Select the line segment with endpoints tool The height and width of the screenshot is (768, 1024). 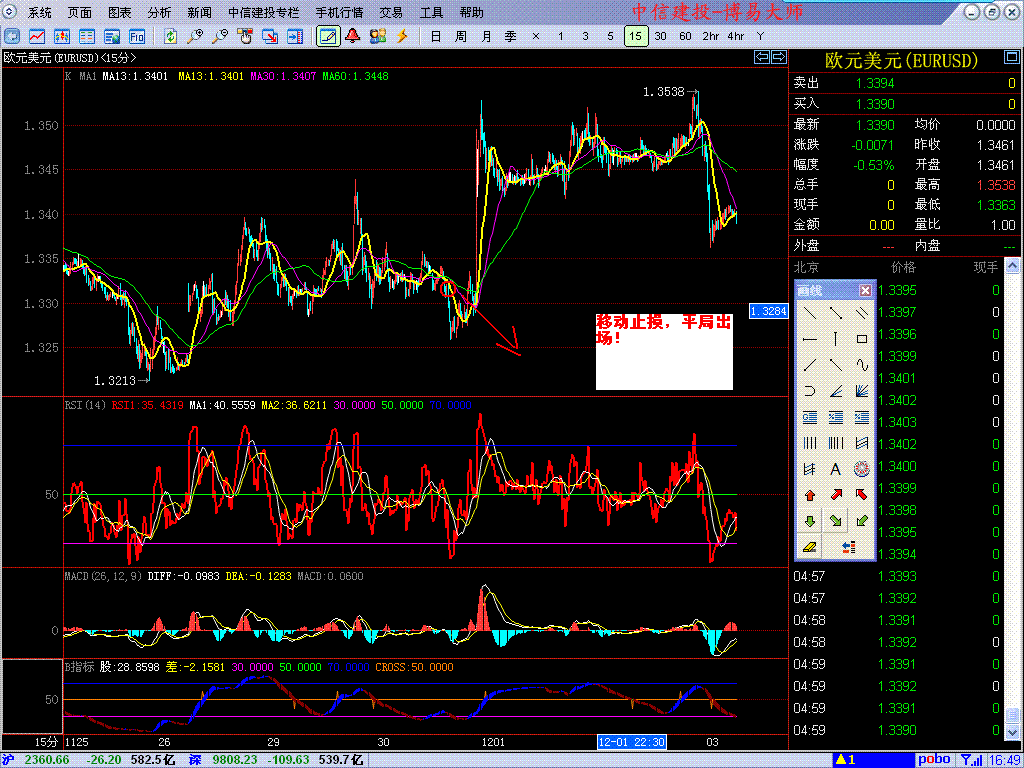tap(836, 313)
